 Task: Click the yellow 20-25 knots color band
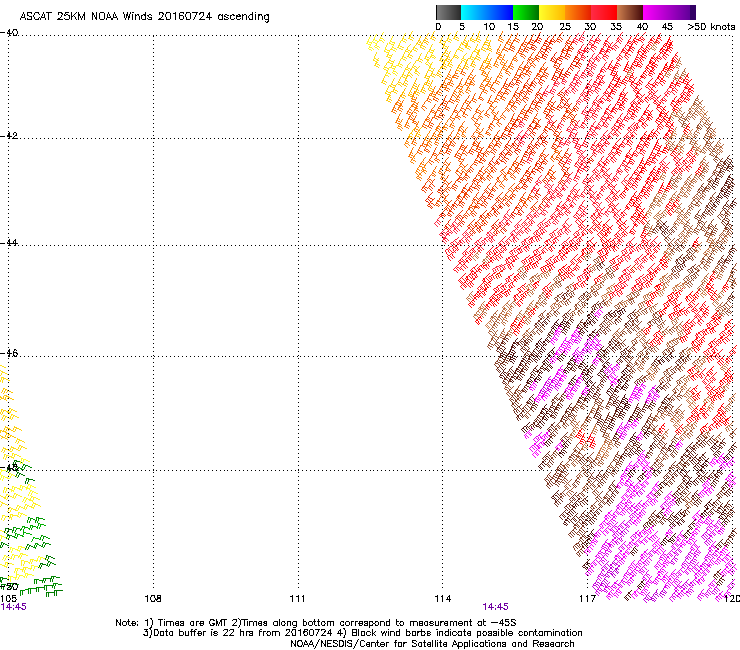[552, 12]
